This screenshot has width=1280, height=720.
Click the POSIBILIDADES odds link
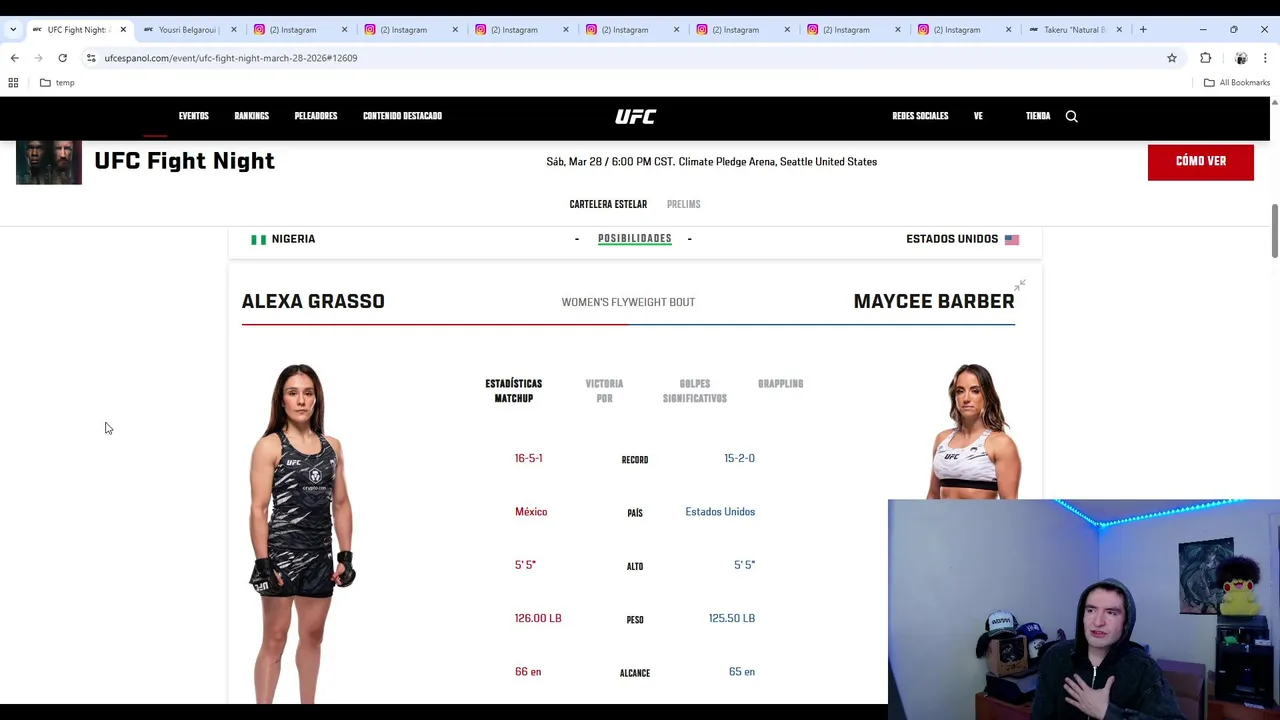click(634, 239)
